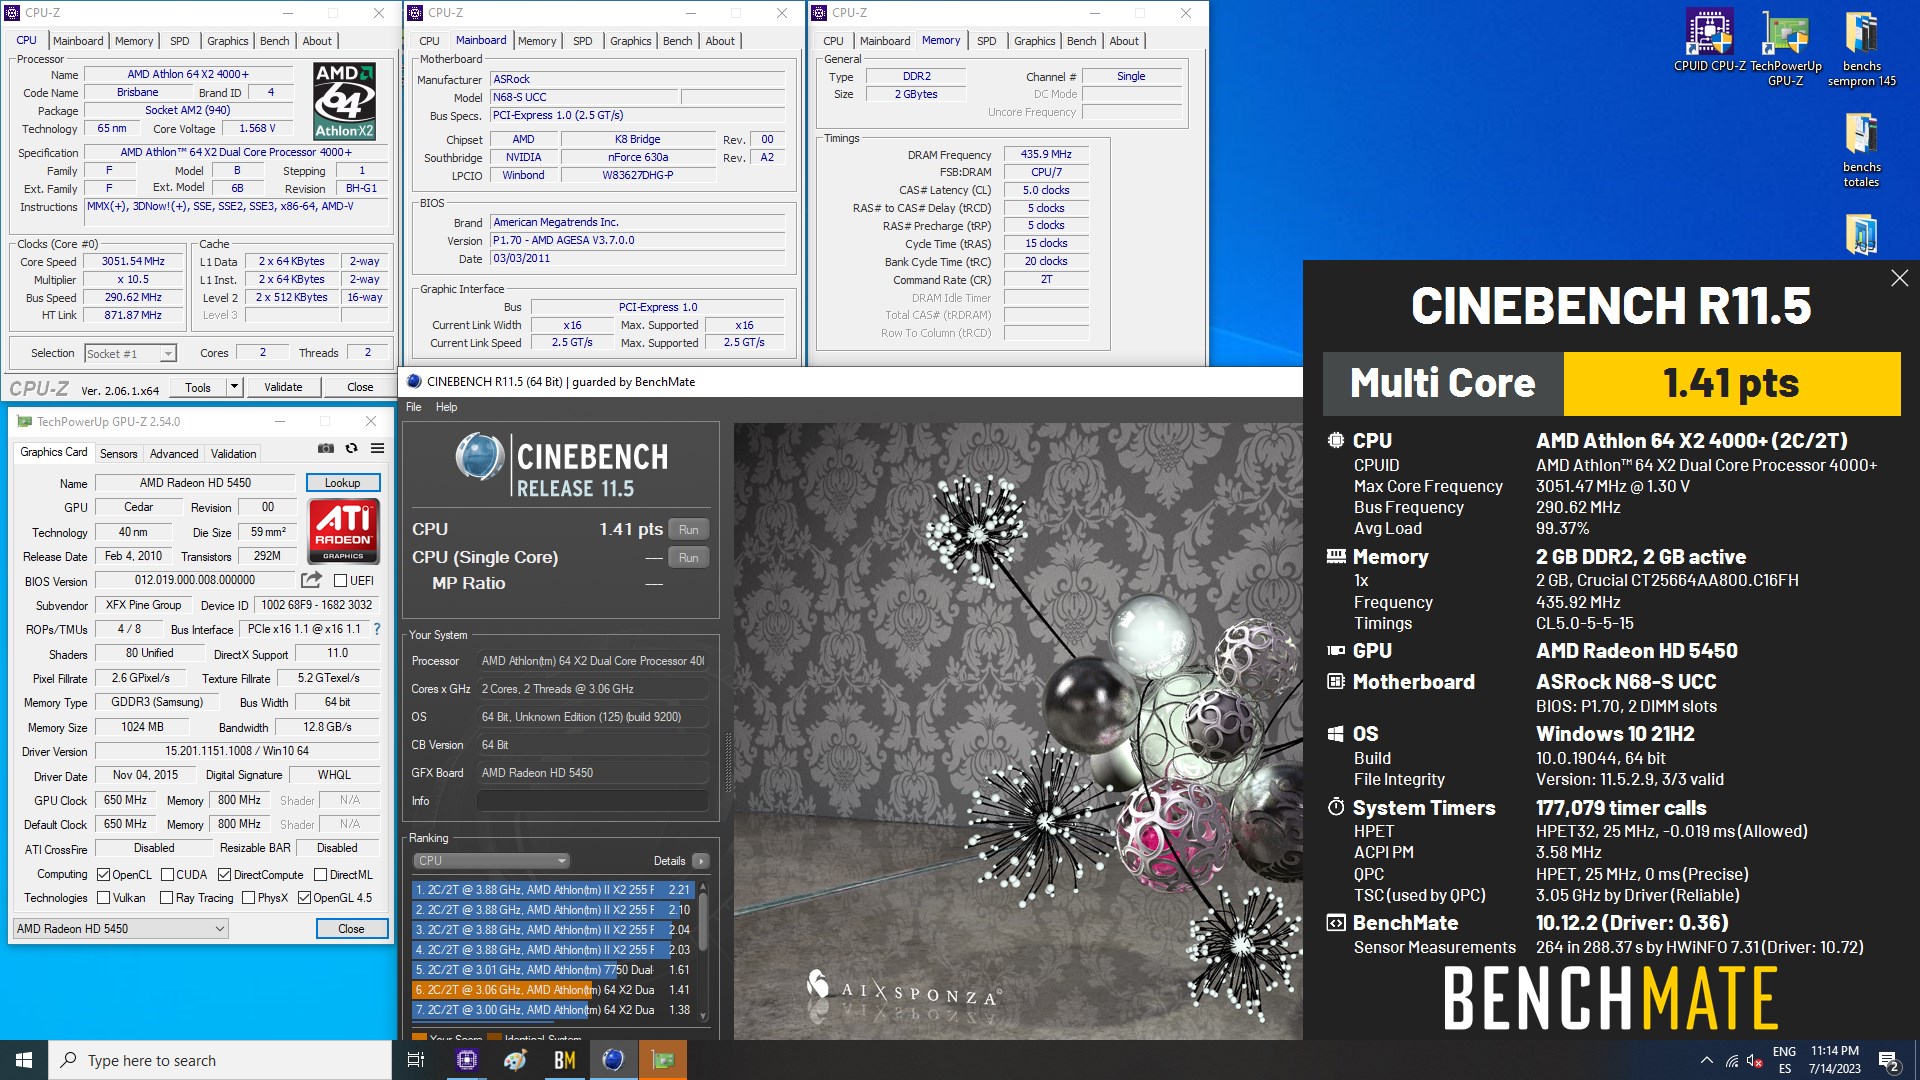Click the muted volume tray icon
This screenshot has width=1920, height=1080.
(x=1754, y=1061)
